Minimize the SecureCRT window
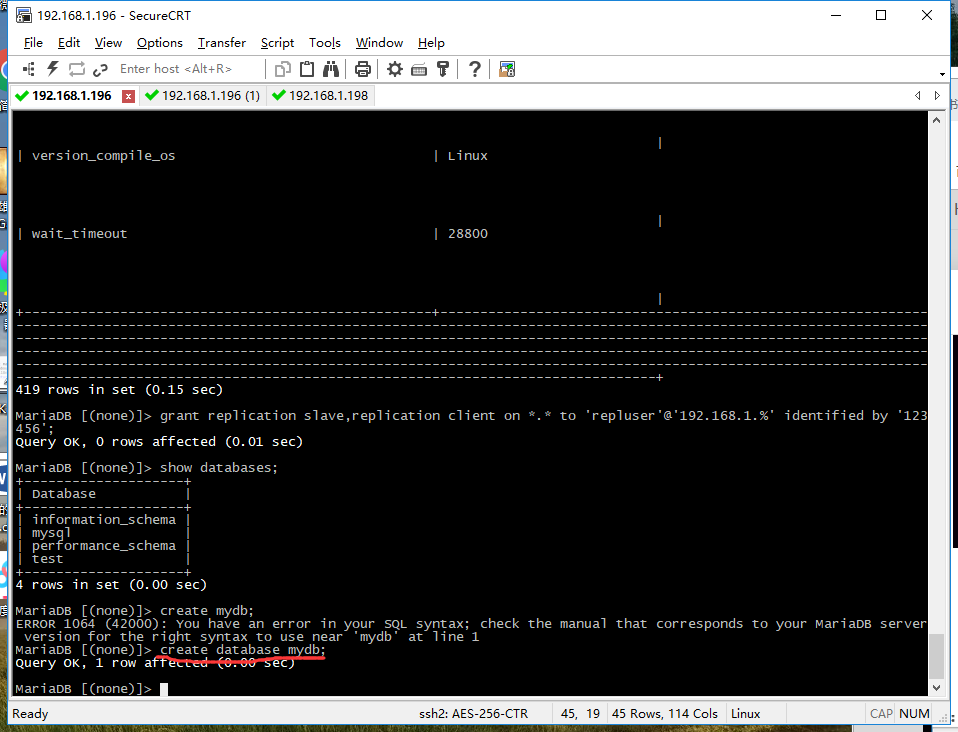The height and width of the screenshot is (732, 958). (x=836, y=15)
